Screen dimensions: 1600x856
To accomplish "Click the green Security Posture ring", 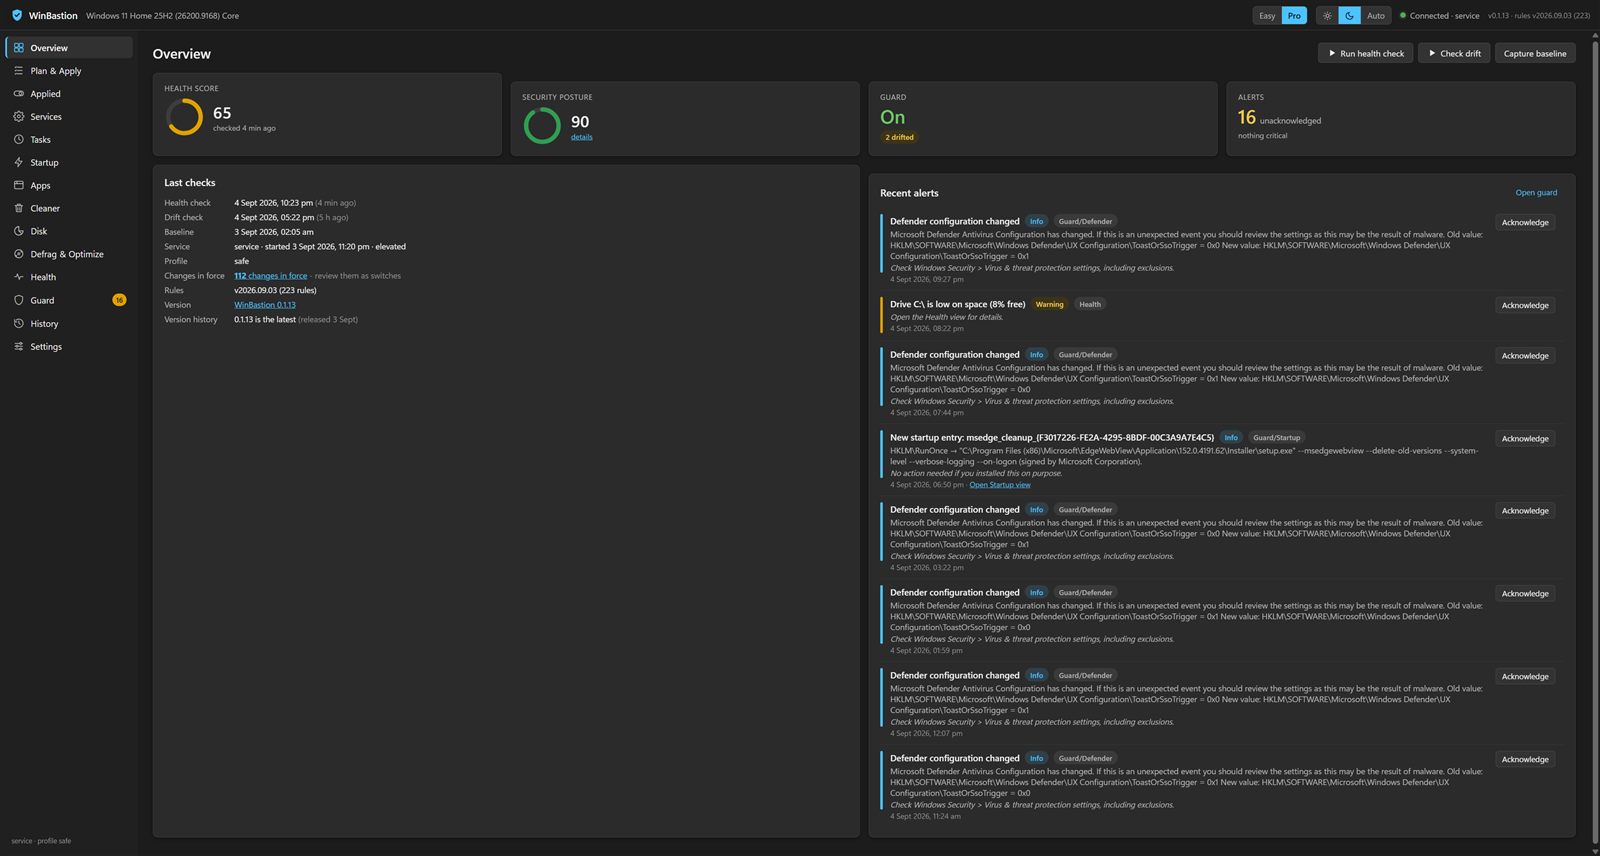I will tap(542, 125).
